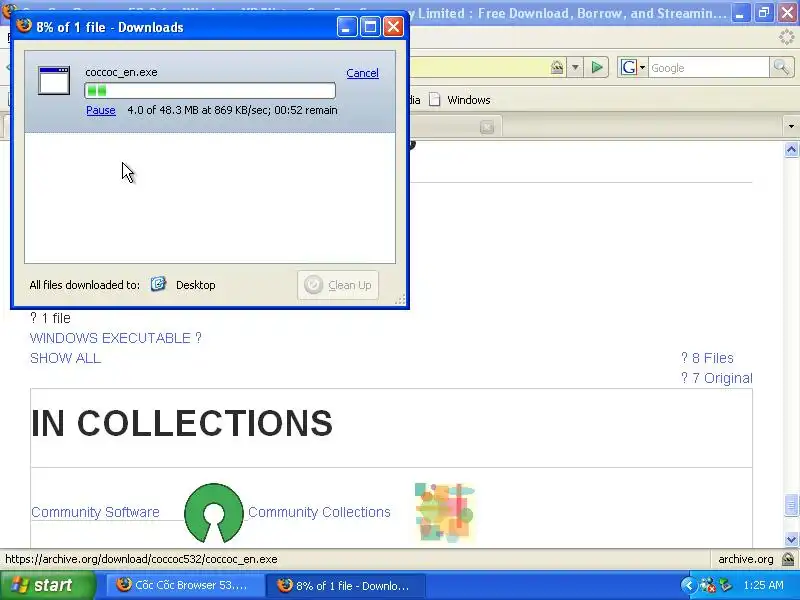Click the SHOW ALL link
Screen dimensions: 800x600
tap(65, 358)
